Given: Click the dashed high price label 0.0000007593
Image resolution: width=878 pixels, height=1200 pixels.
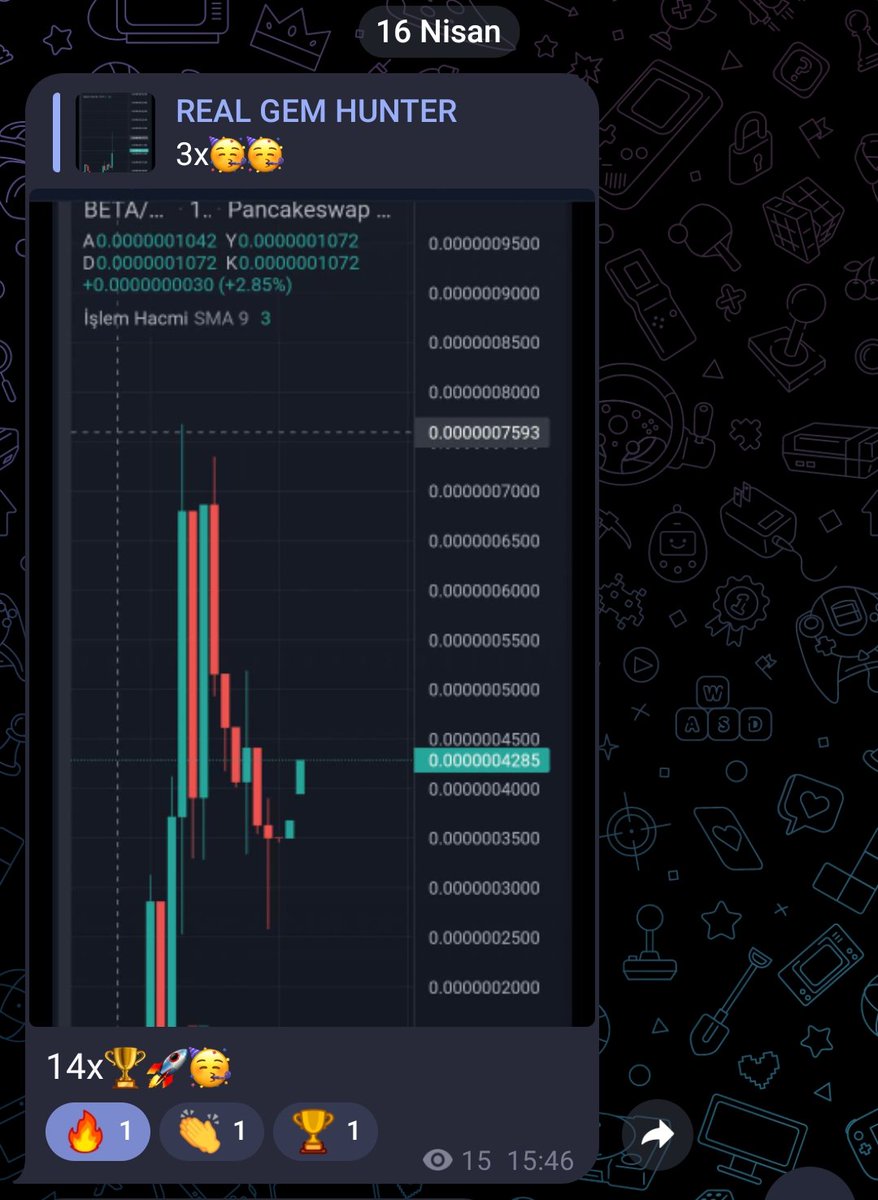Looking at the screenshot, I should (483, 433).
